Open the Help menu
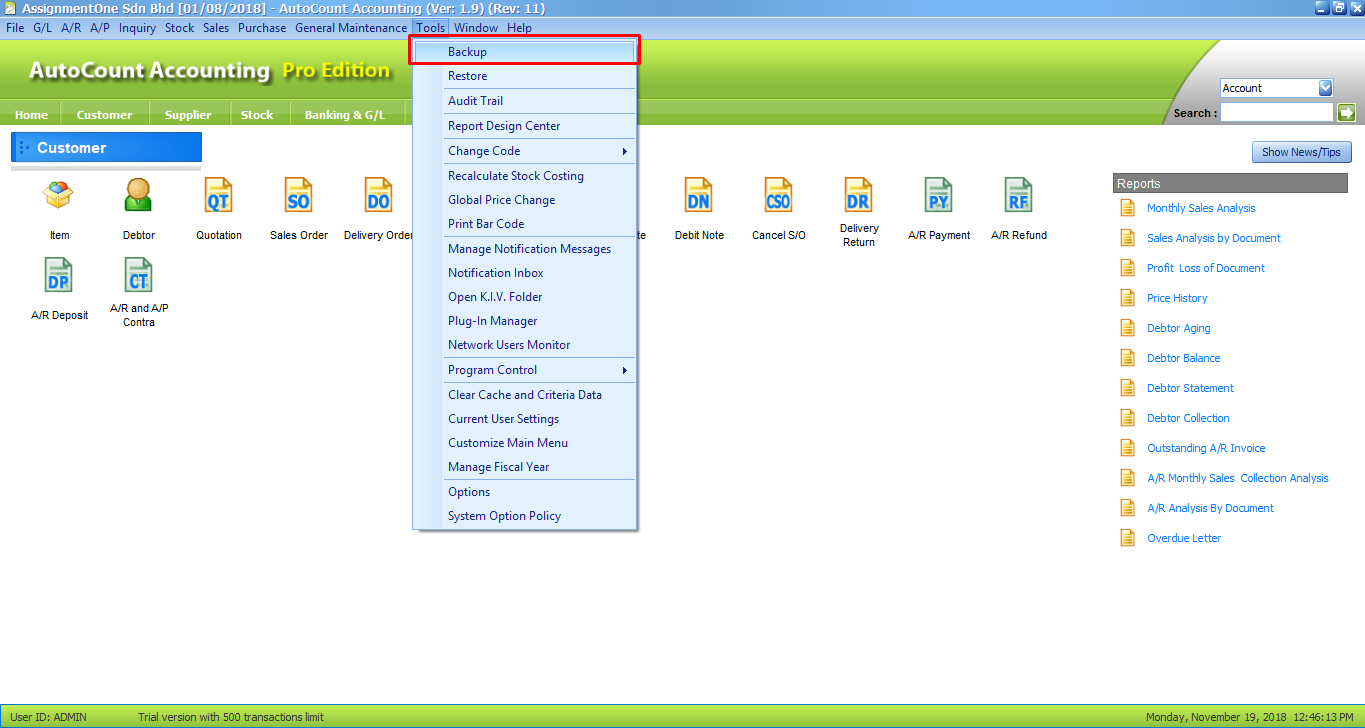Viewport: 1365px width, 728px height. click(519, 28)
